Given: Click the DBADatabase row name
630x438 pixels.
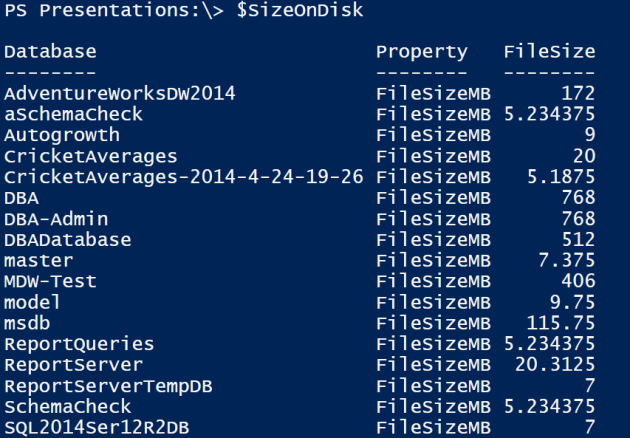Looking at the screenshot, I should coord(68,240).
